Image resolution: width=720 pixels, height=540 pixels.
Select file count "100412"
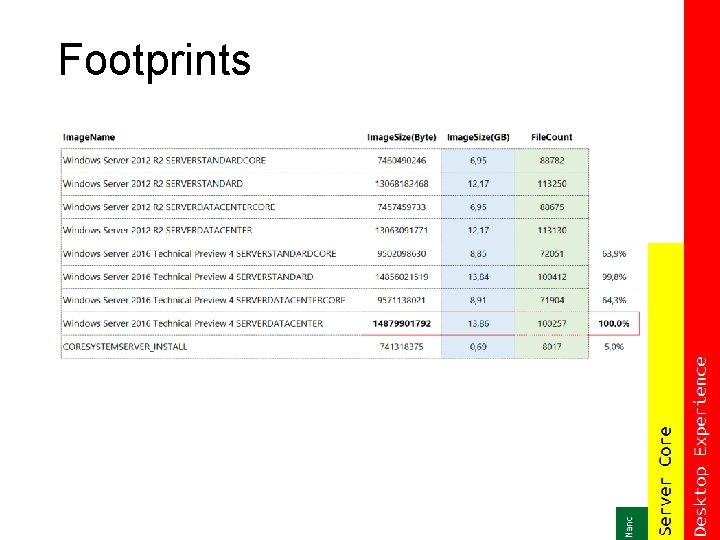[551, 277]
